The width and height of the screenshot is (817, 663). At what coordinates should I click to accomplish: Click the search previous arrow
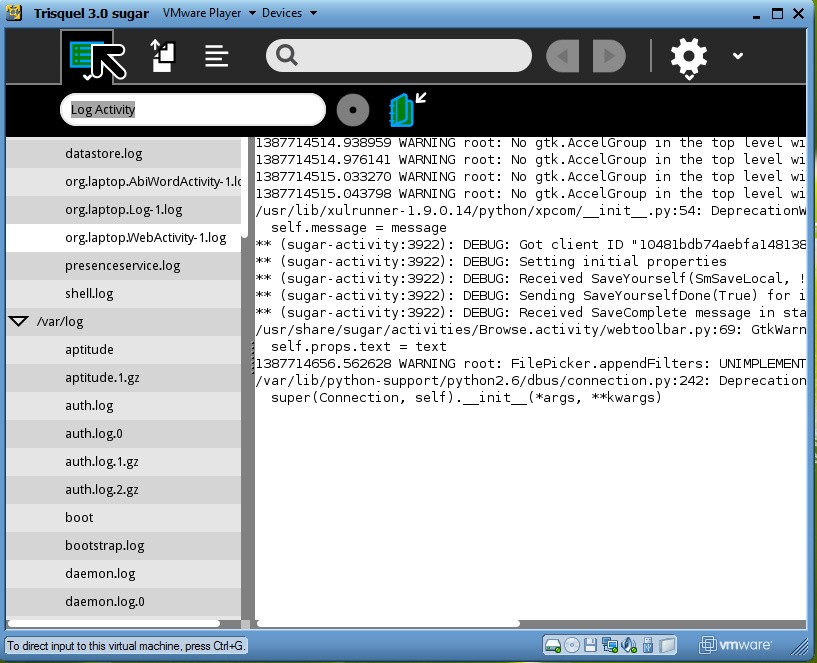click(563, 56)
